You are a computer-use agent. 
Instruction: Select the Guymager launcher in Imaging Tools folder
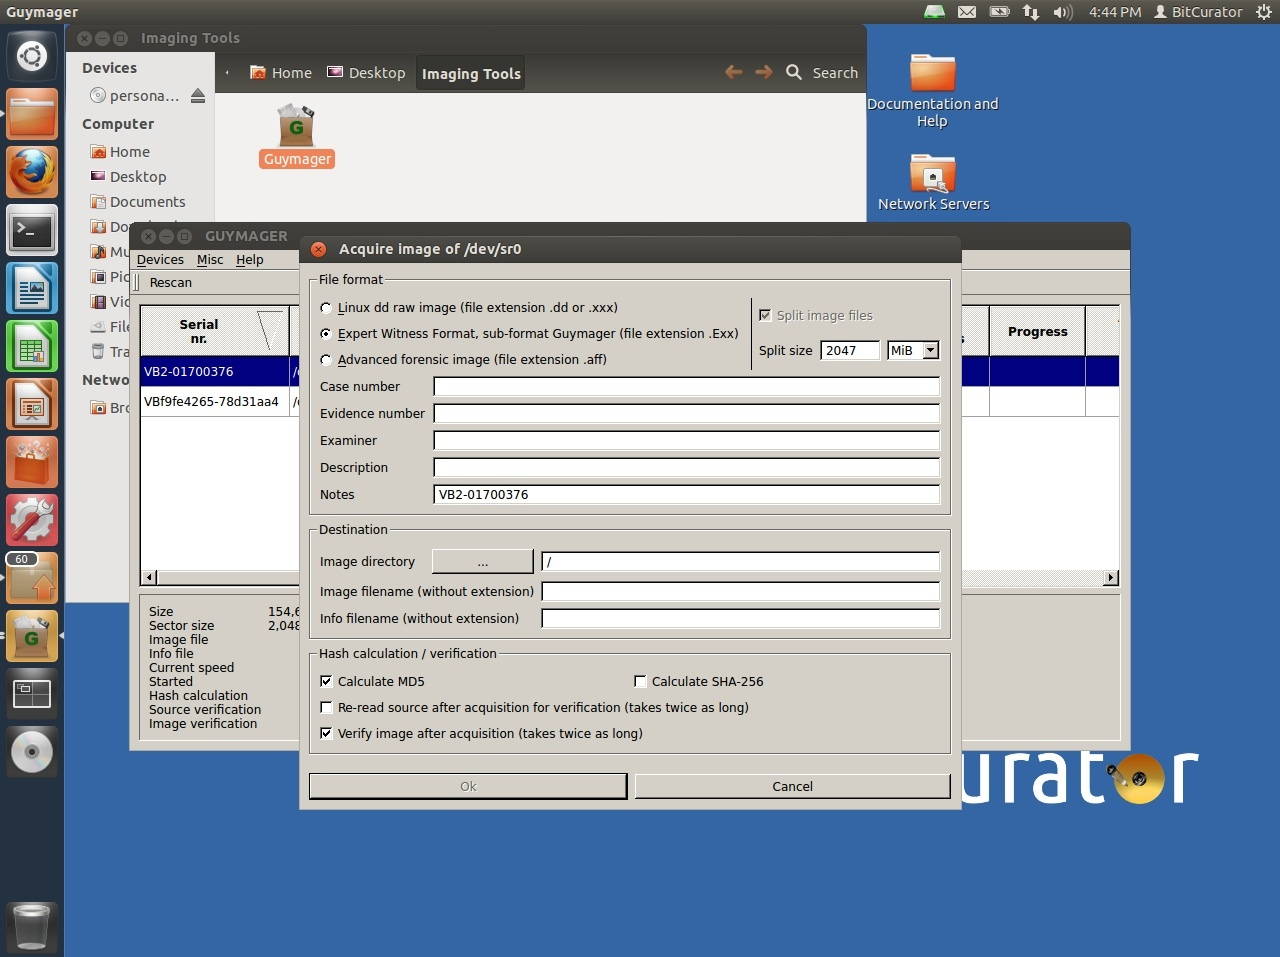[x=297, y=136]
